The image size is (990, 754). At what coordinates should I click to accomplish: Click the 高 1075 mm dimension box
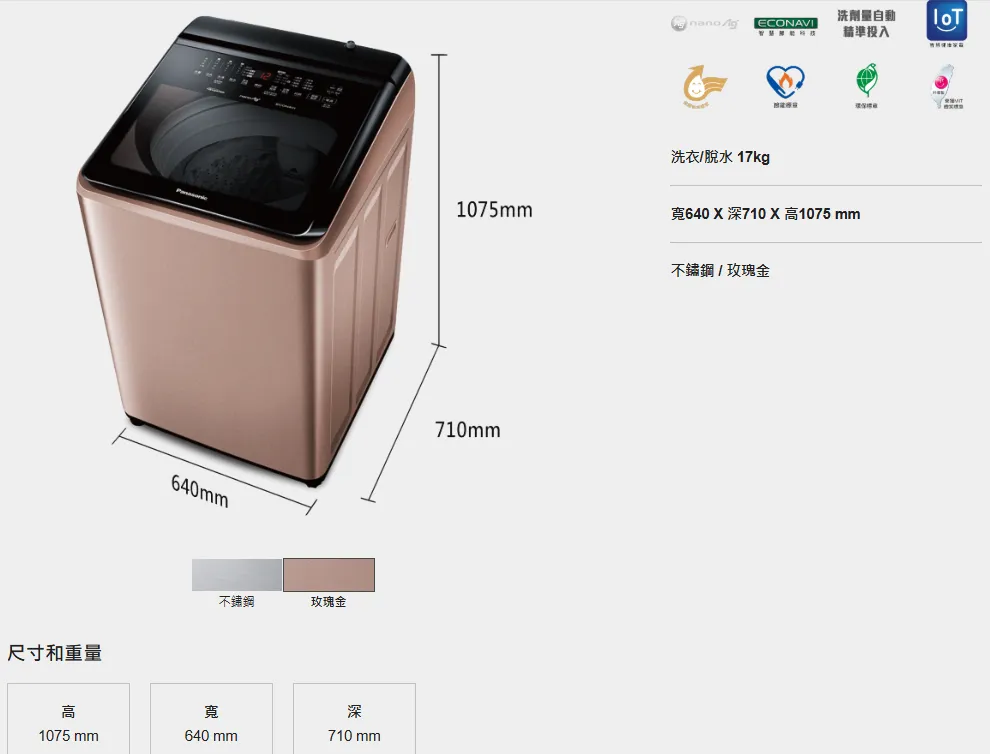(68, 719)
